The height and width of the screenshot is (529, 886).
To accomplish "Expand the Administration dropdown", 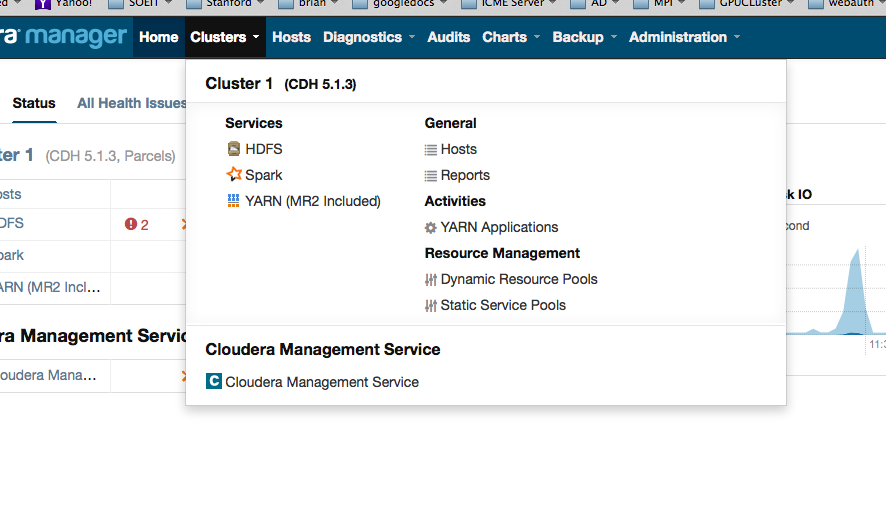I will (684, 37).
